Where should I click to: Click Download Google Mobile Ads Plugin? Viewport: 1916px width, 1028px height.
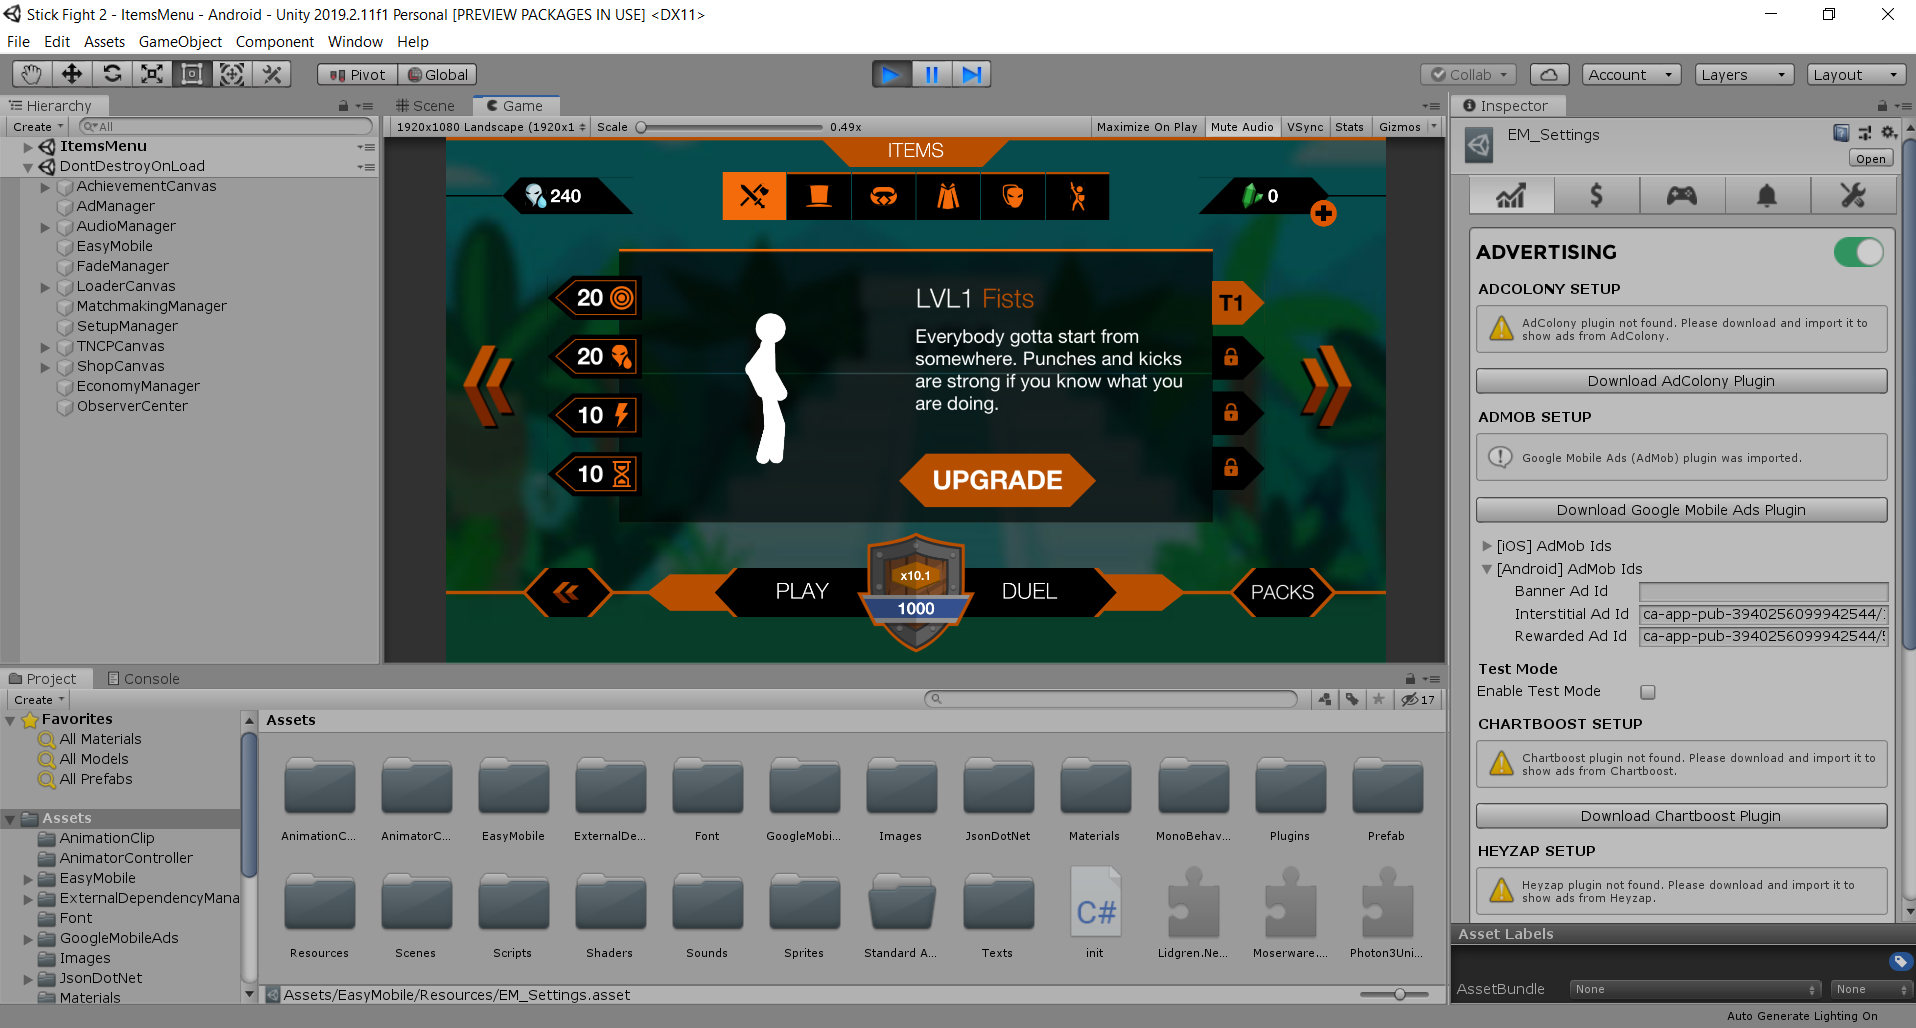1681,510
